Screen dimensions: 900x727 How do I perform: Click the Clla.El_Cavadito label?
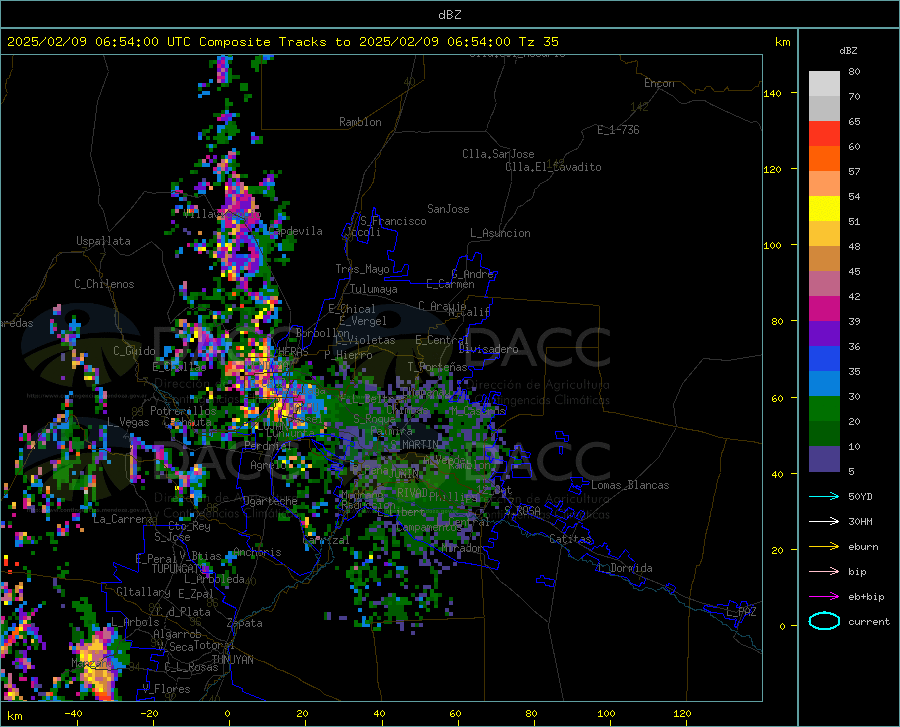553,167
